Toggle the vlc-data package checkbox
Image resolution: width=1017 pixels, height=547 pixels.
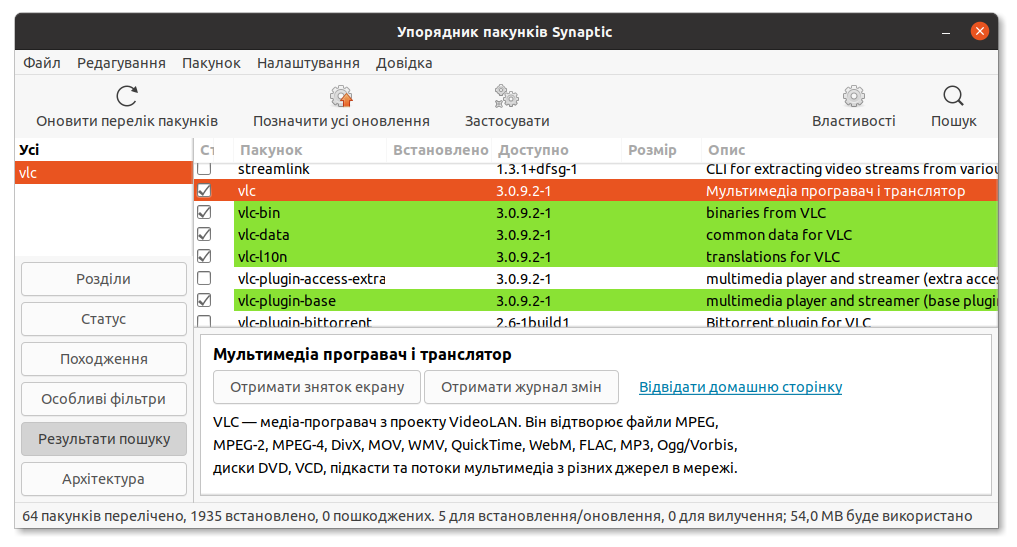204,235
